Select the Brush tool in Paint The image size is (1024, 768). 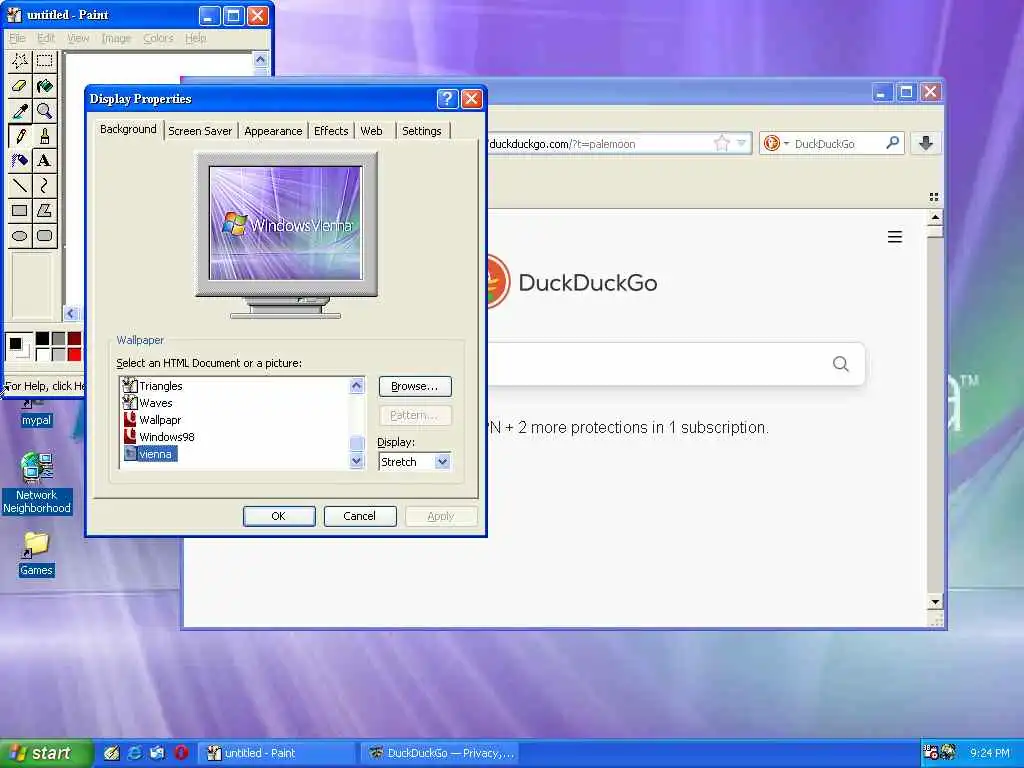[x=44, y=136]
